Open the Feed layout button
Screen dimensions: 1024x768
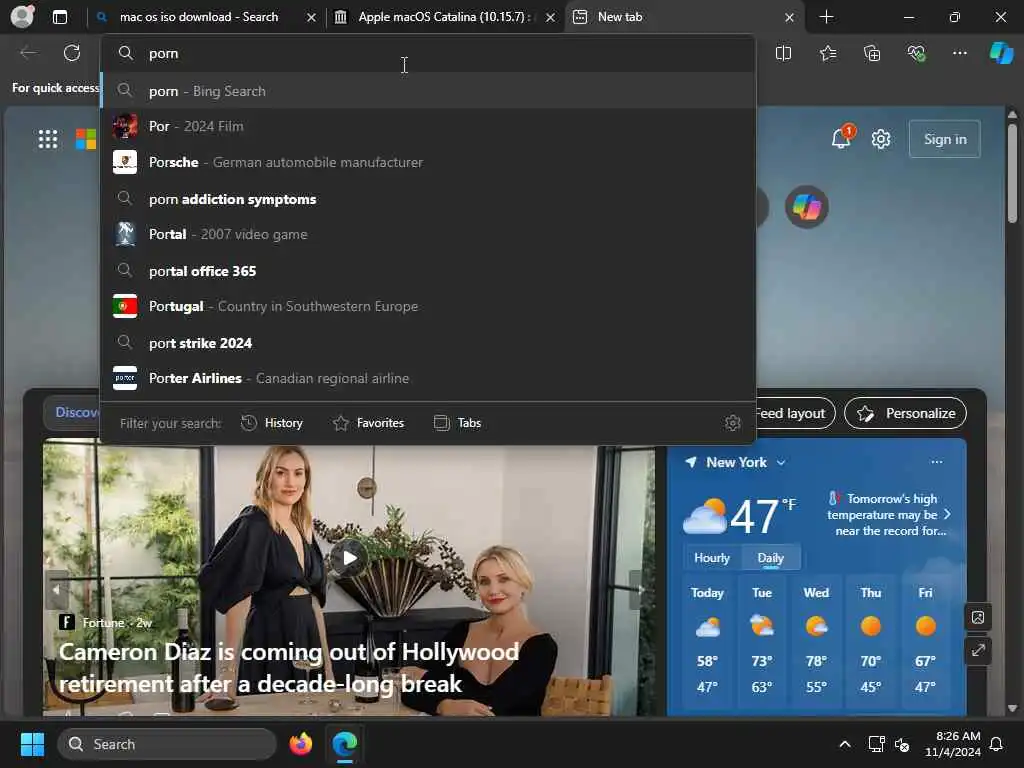(x=795, y=413)
